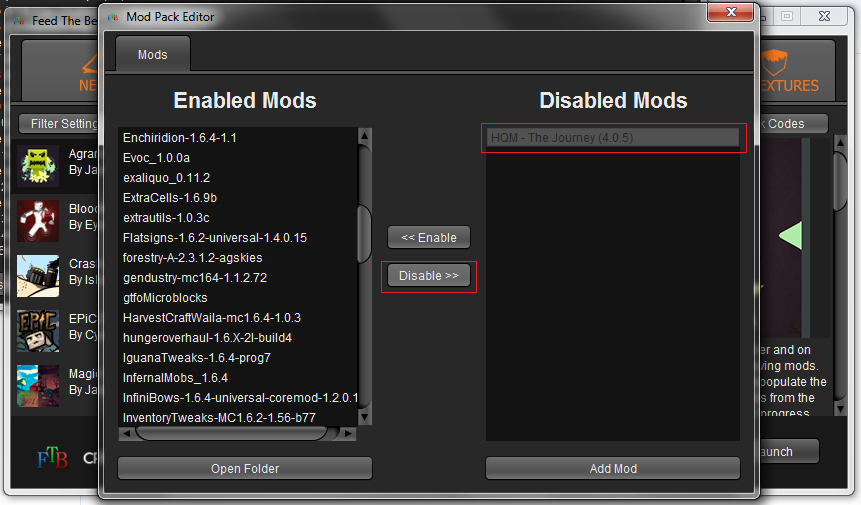
Task: Close the Mod Pack Editor window
Action: coord(730,12)
